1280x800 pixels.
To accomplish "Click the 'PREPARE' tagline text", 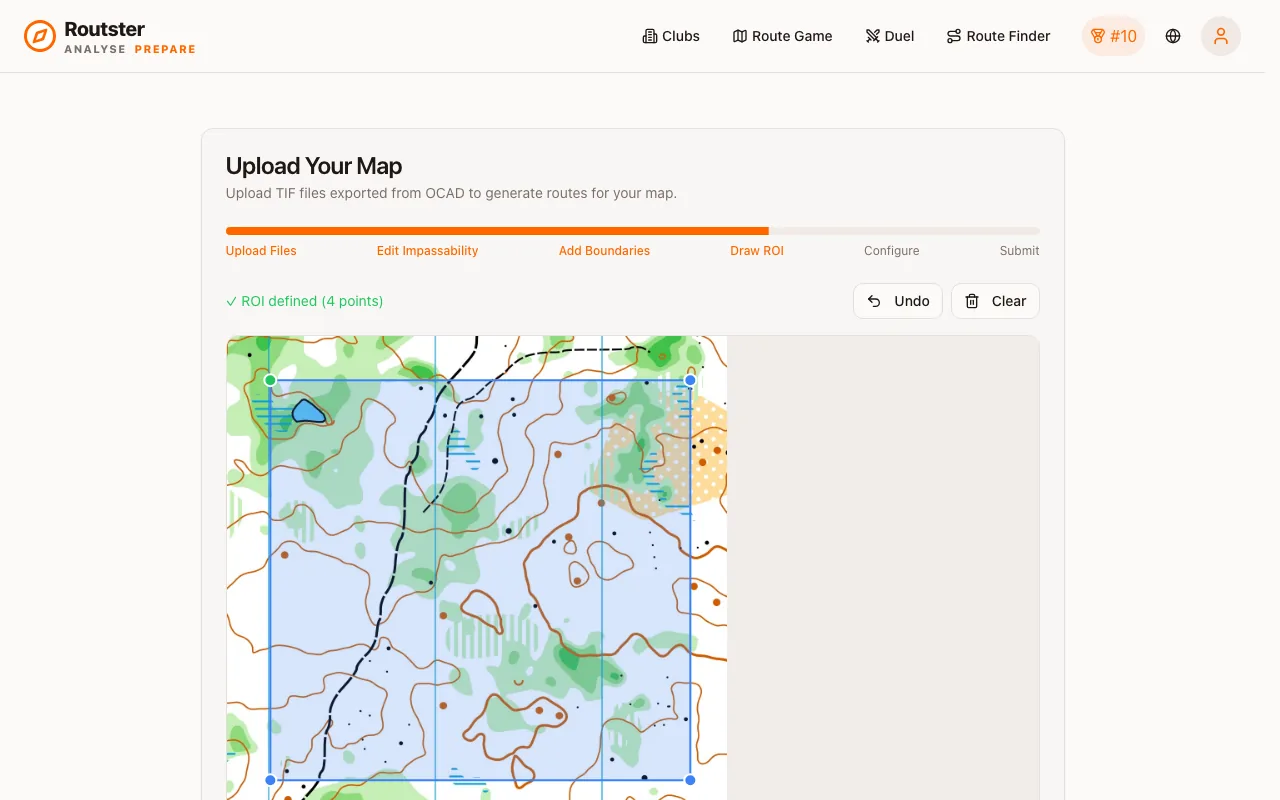I will (x=165, y=49).
